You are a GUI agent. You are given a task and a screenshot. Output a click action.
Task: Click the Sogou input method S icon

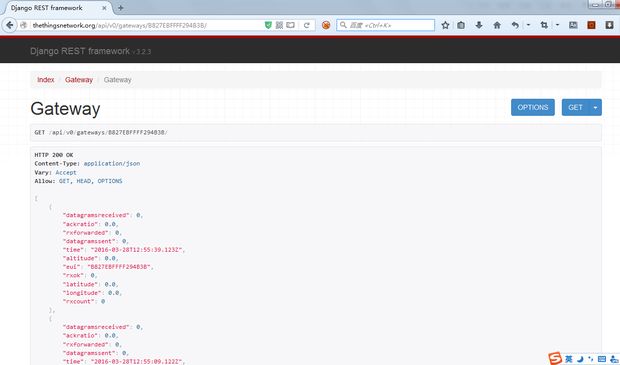click(x=555, y=359)
